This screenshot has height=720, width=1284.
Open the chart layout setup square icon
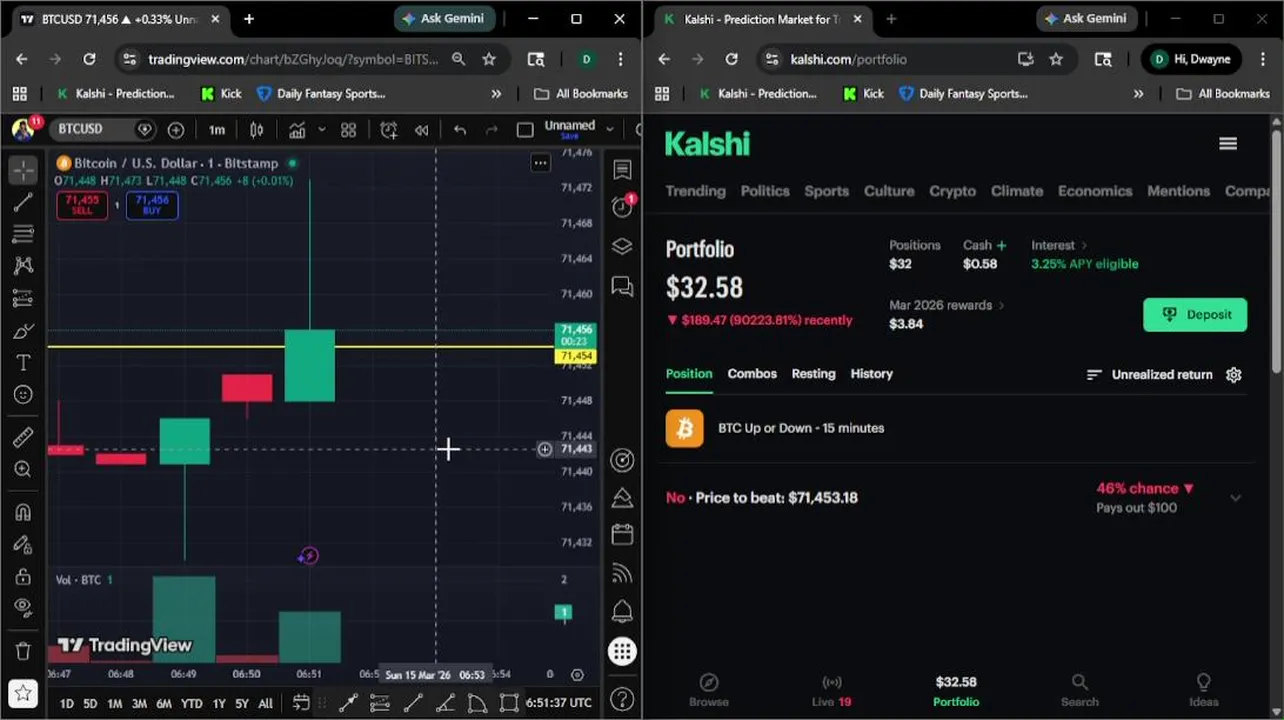click(525, 129)
